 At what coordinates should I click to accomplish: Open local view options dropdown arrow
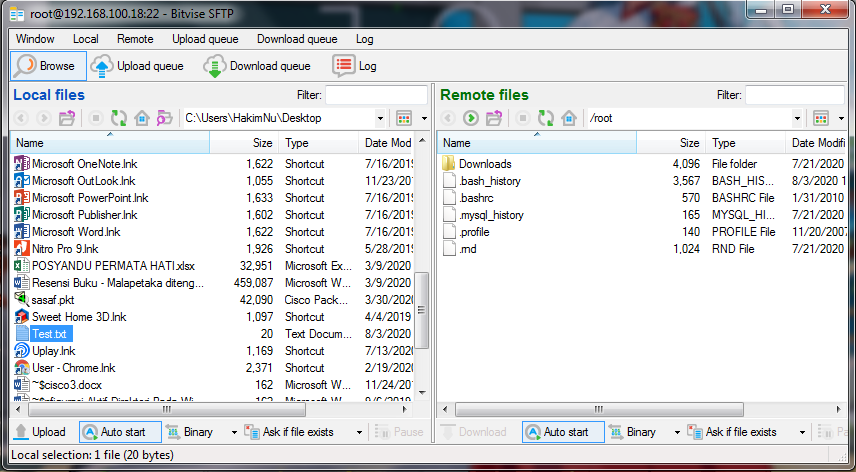click(424, 118)
